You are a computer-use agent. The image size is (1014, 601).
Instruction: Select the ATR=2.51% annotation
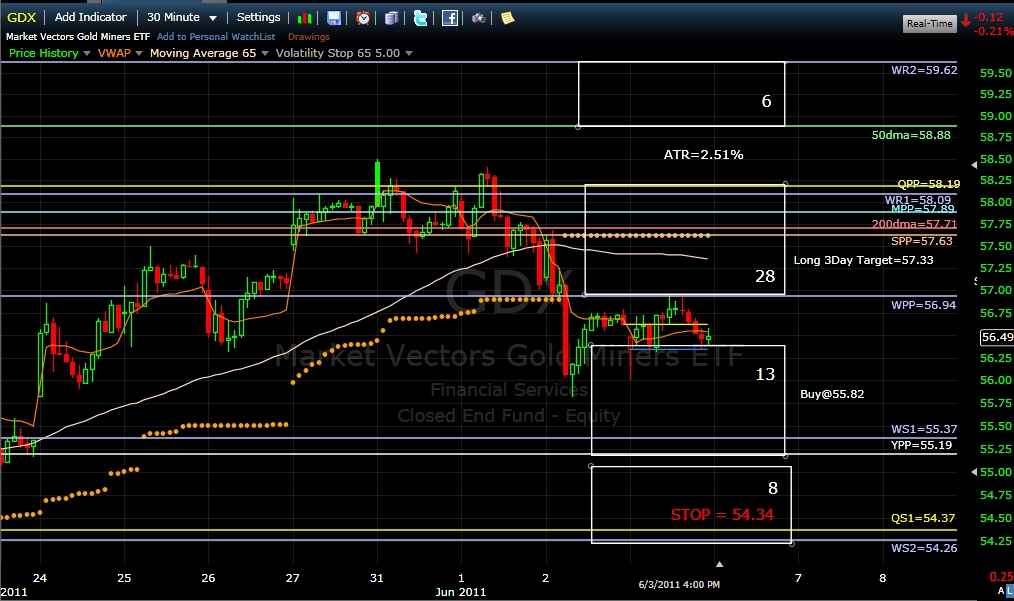[704, 155]
